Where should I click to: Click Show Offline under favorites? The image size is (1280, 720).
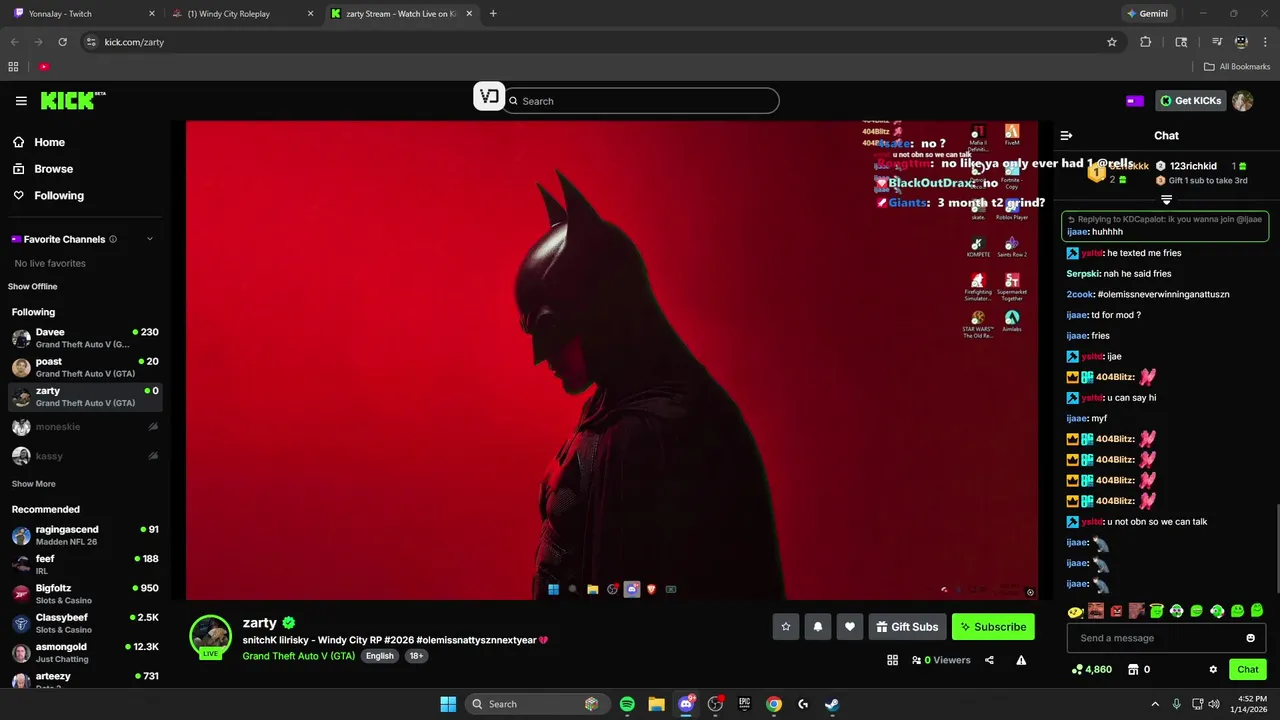[33, 286]
